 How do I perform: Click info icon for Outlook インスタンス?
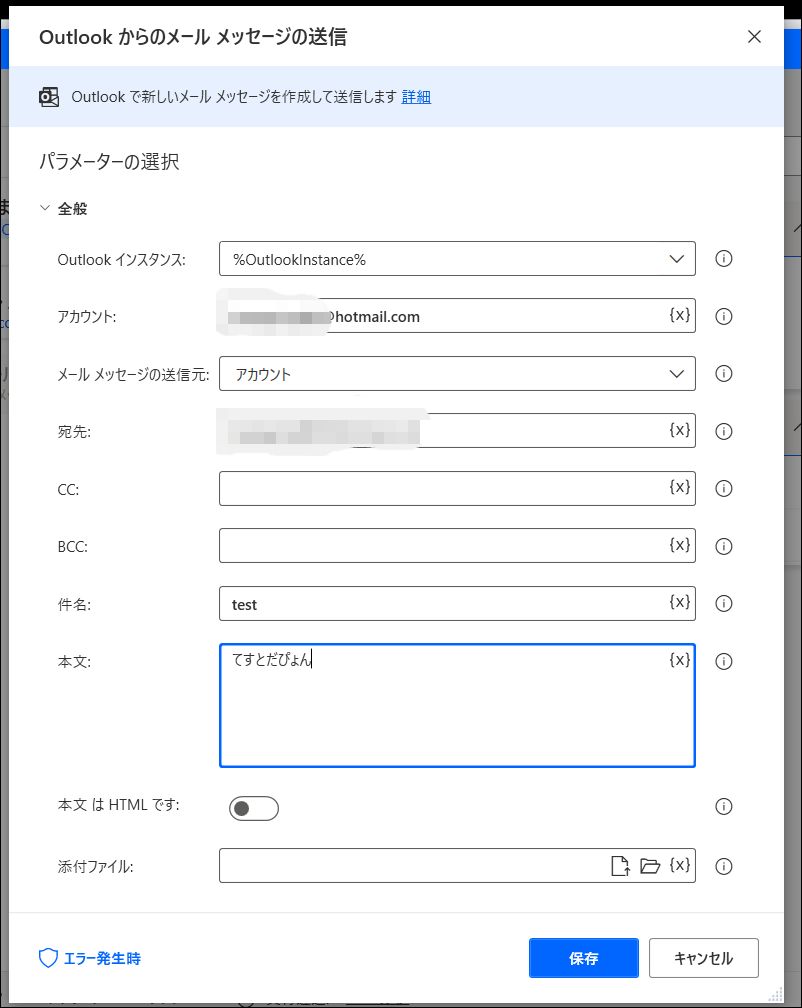(724, 258)
